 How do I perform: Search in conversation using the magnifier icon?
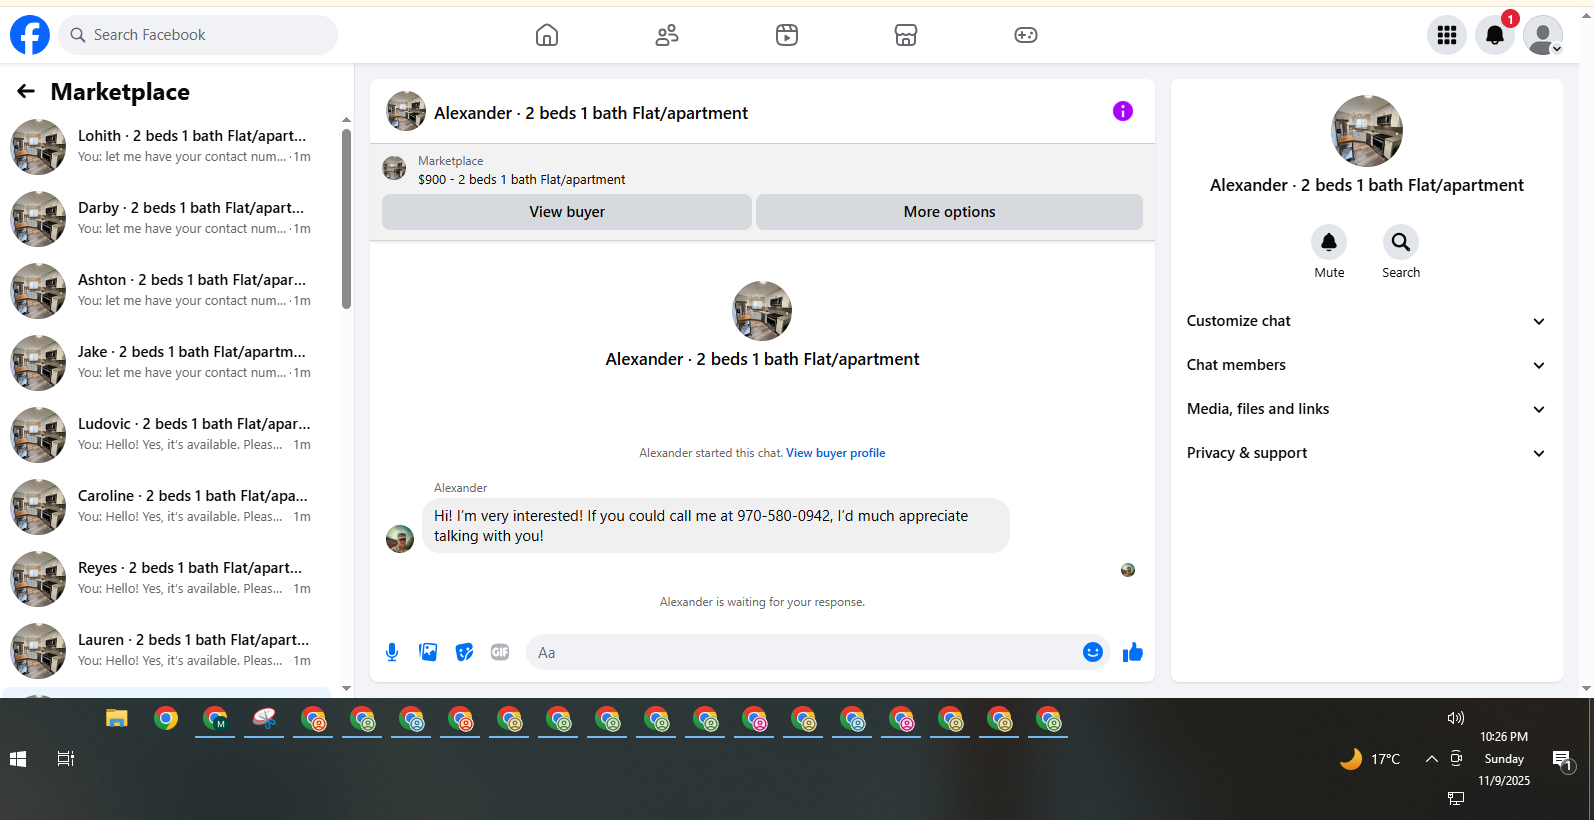[x=1401, y=242]
